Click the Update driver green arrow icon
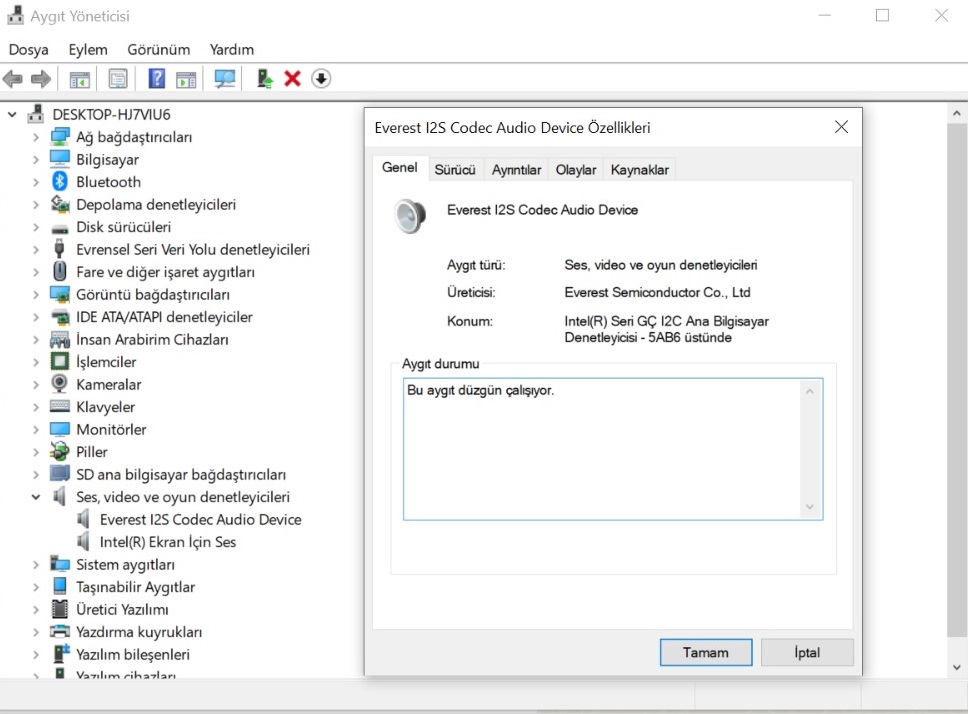Screen dimensions: 968x714 265,78
